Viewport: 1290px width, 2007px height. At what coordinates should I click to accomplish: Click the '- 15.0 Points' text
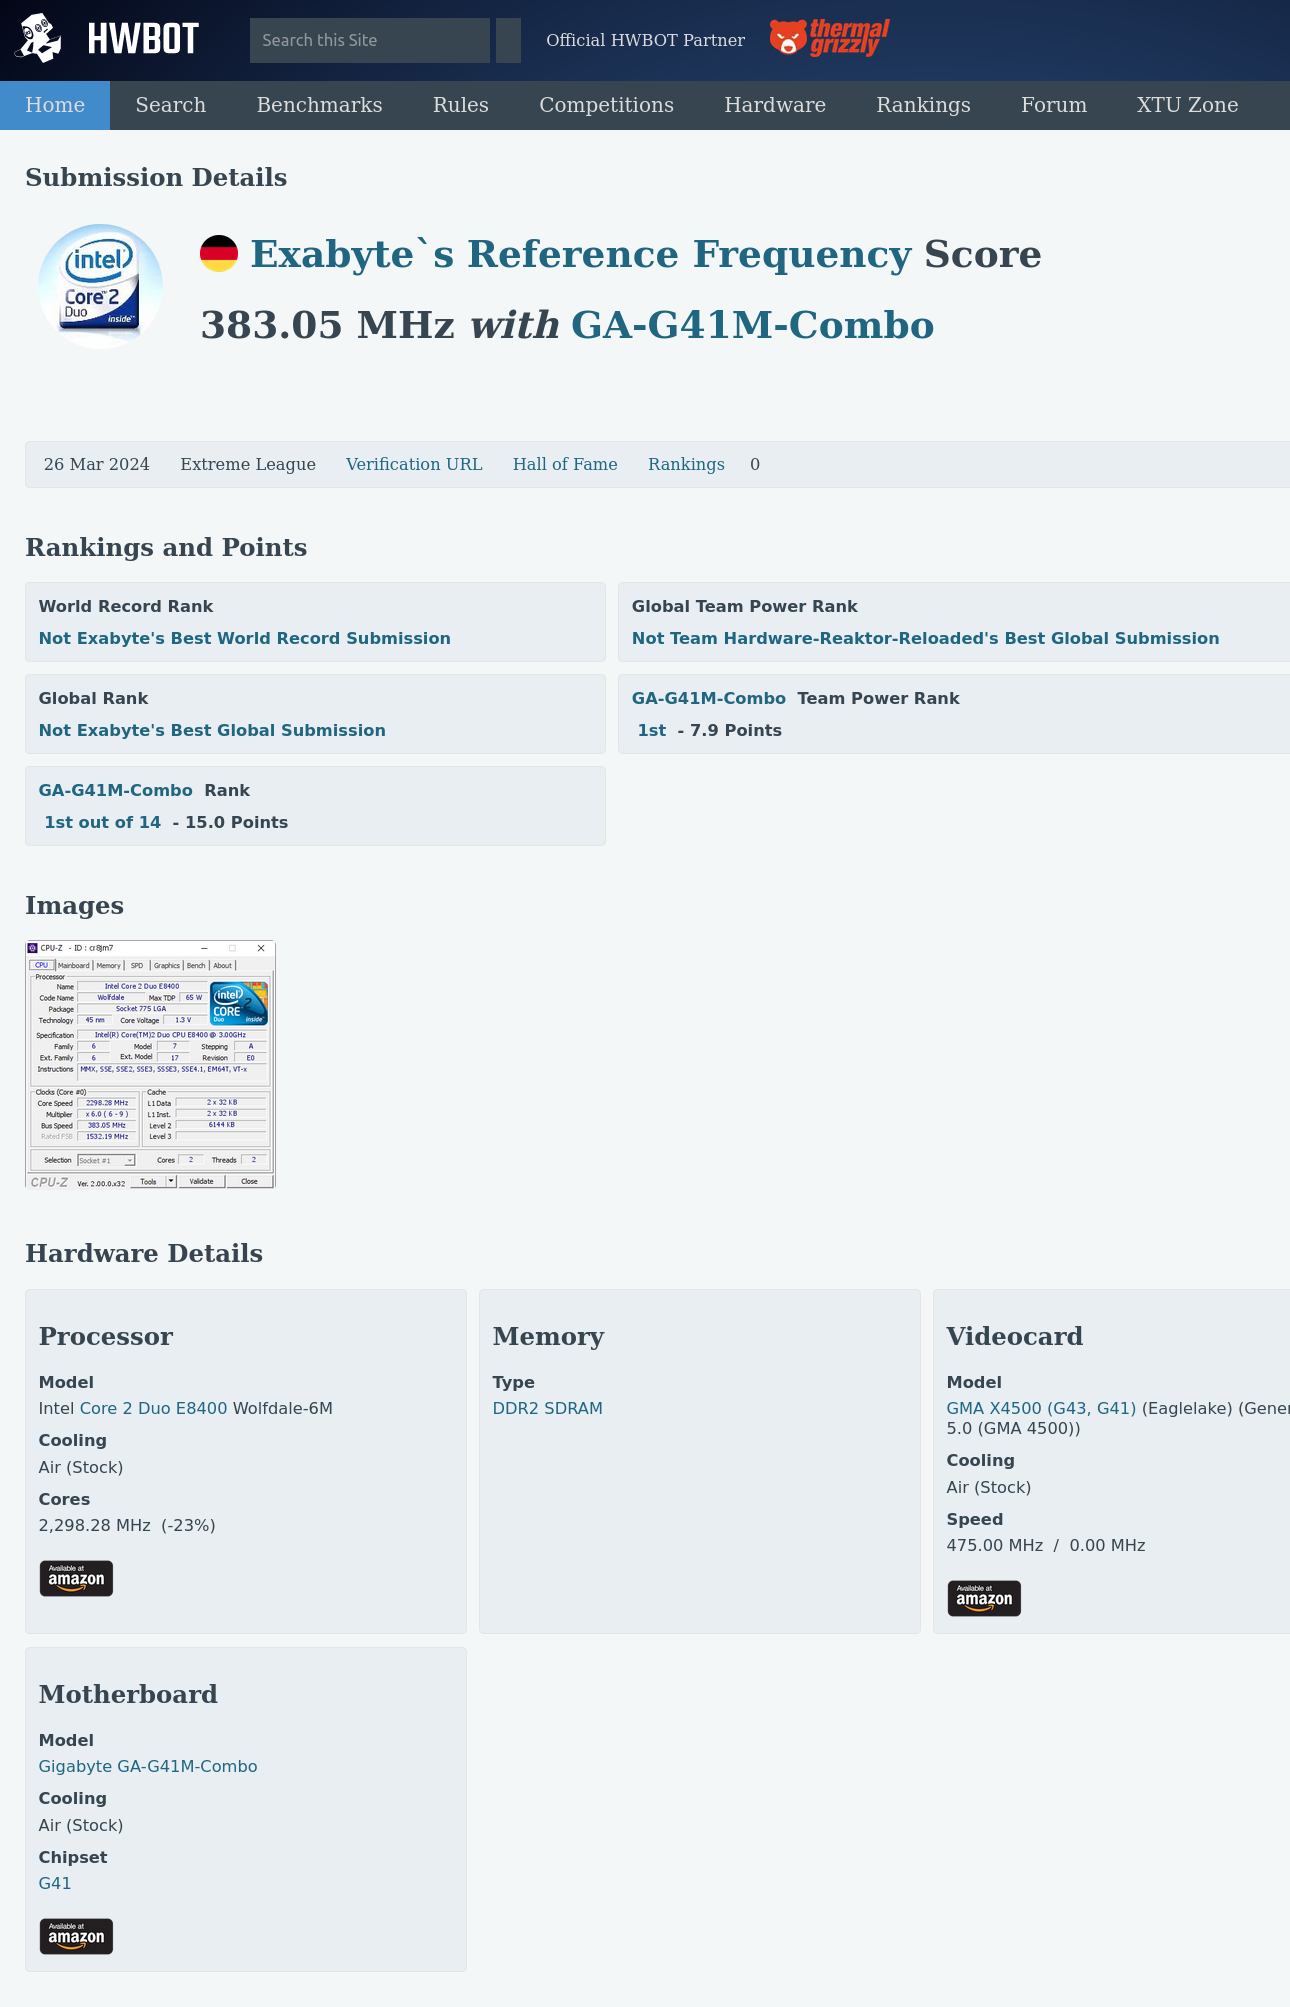(230, 822)
